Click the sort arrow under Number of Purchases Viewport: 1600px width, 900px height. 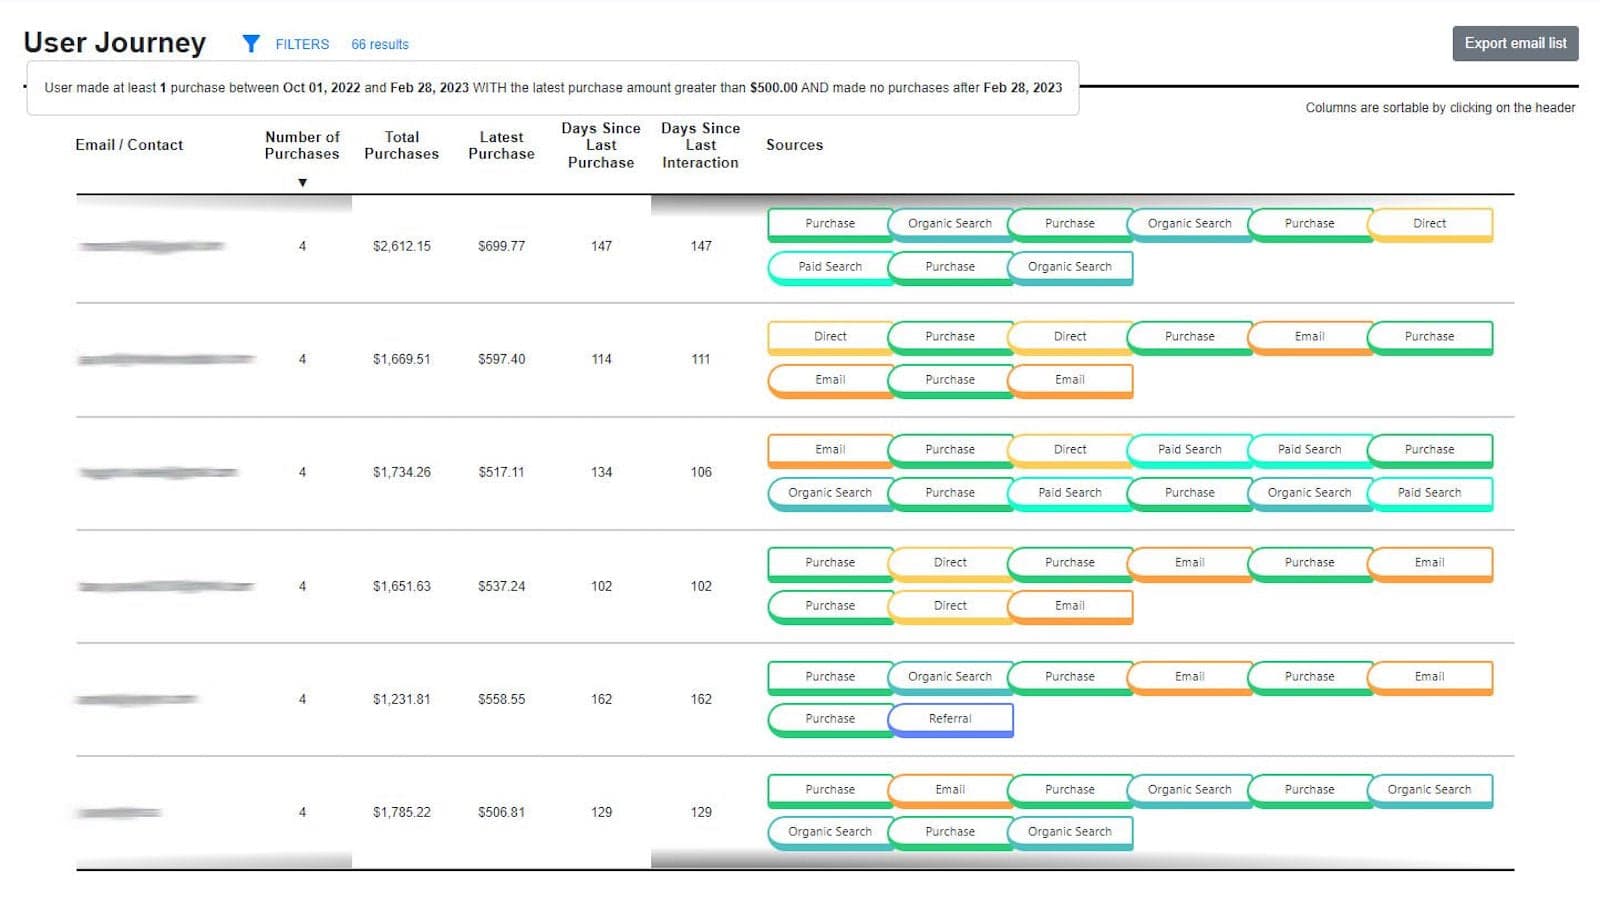[301, 181]
